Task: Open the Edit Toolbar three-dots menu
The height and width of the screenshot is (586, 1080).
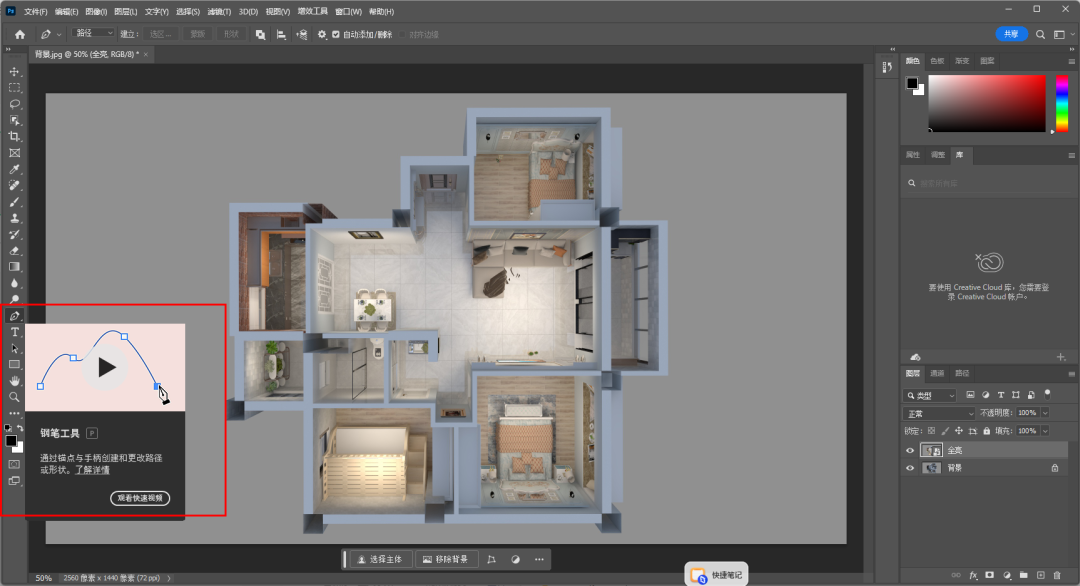Action: click(x=14, y=413)
